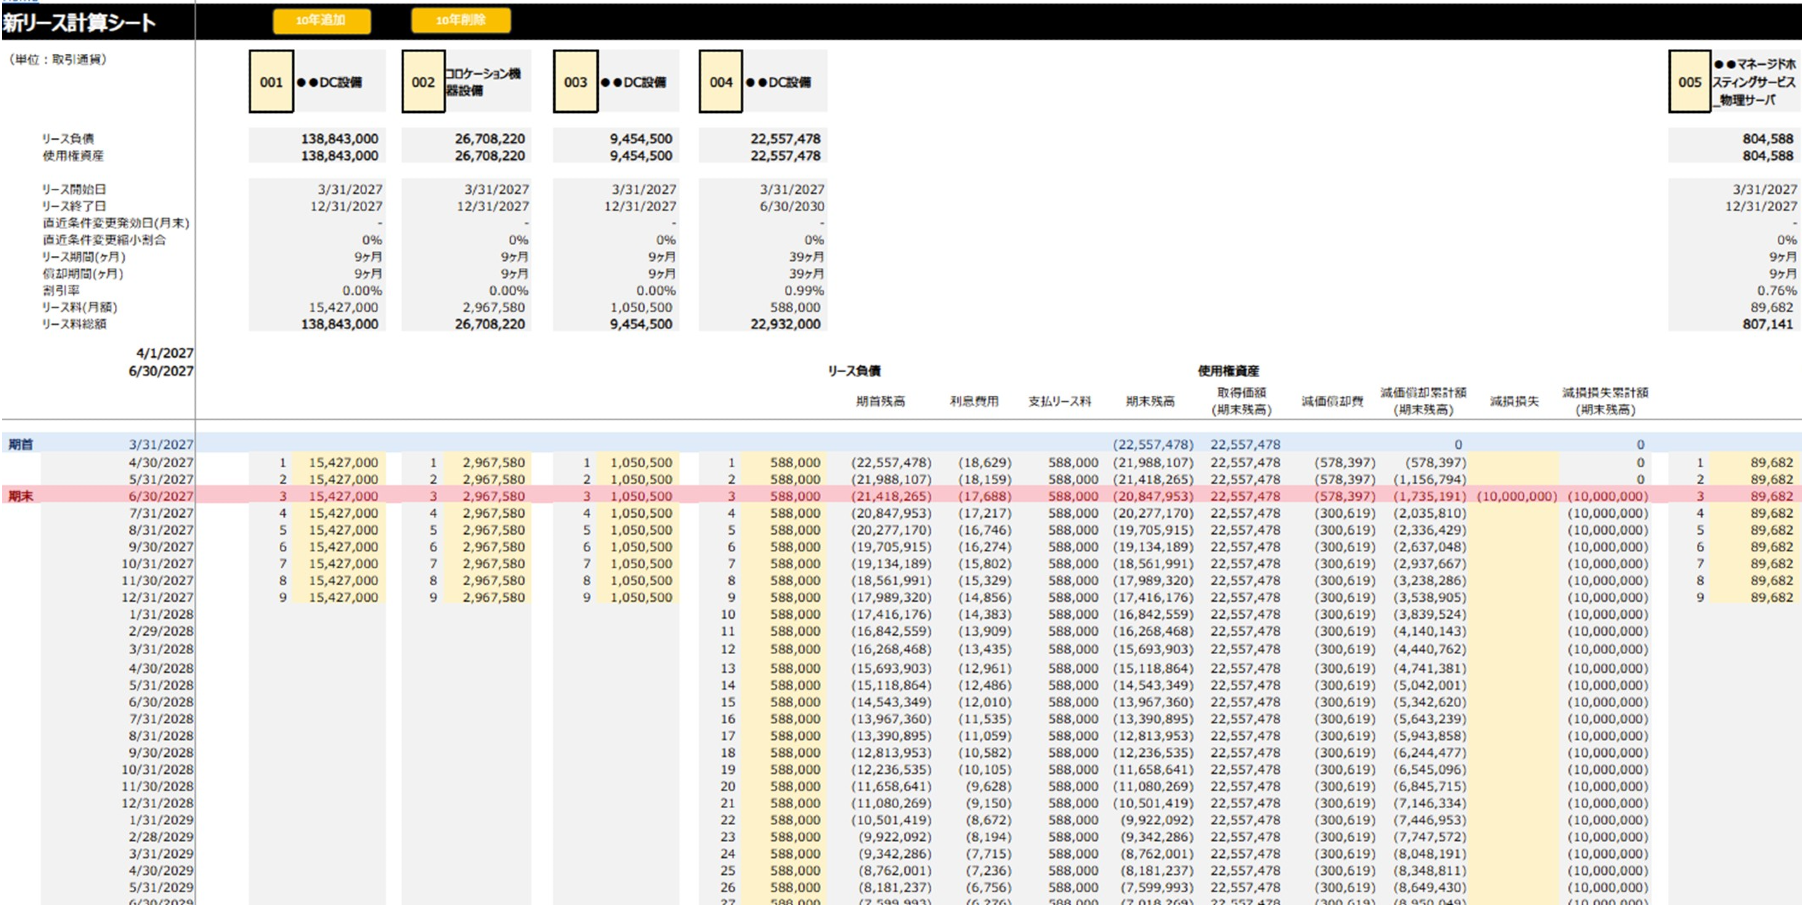Select the 減価償却費 column header
This screenshot has height=905, width=1804.
coord(1332,401)
